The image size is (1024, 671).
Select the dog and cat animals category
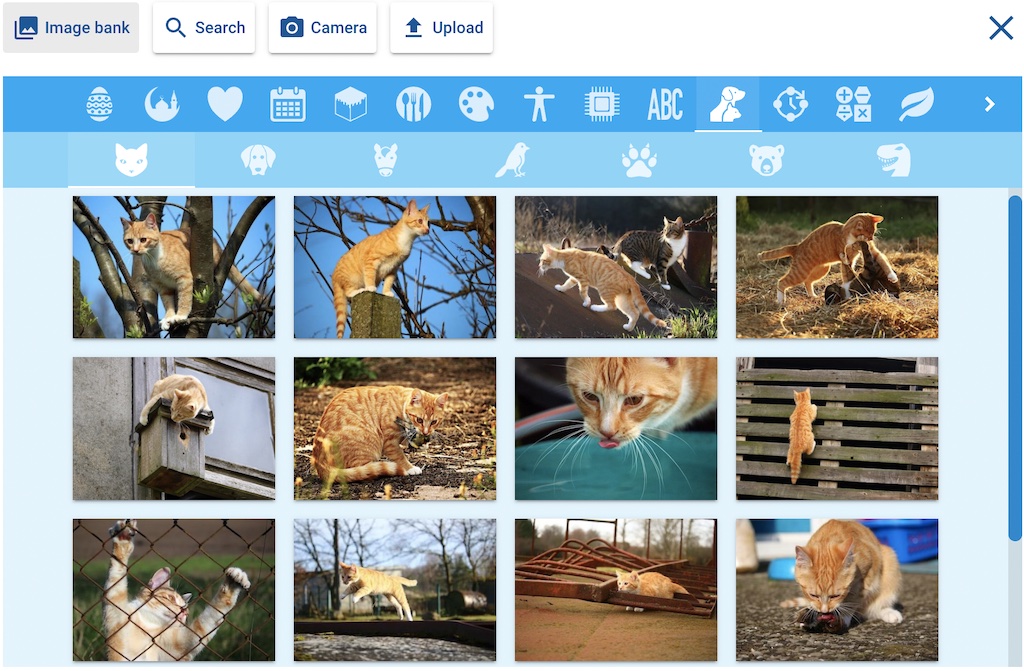click(x=727, y=104)
